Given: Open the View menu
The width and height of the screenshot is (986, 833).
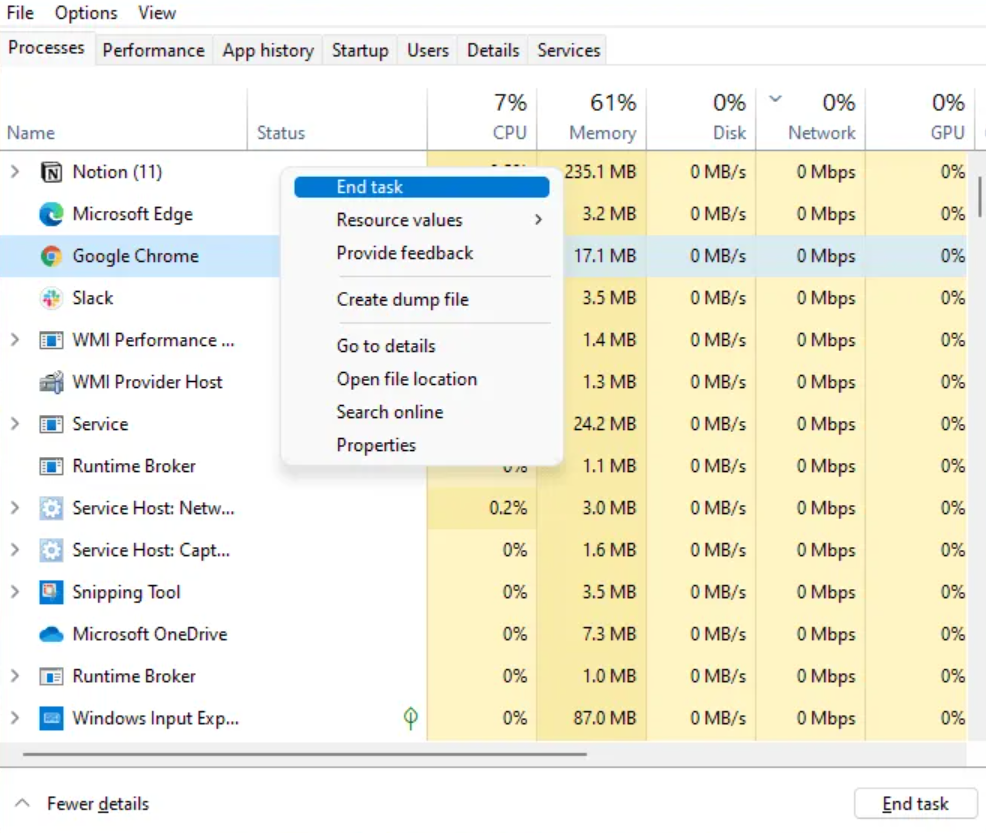Looking at the screenshot, I should [157, 13].
